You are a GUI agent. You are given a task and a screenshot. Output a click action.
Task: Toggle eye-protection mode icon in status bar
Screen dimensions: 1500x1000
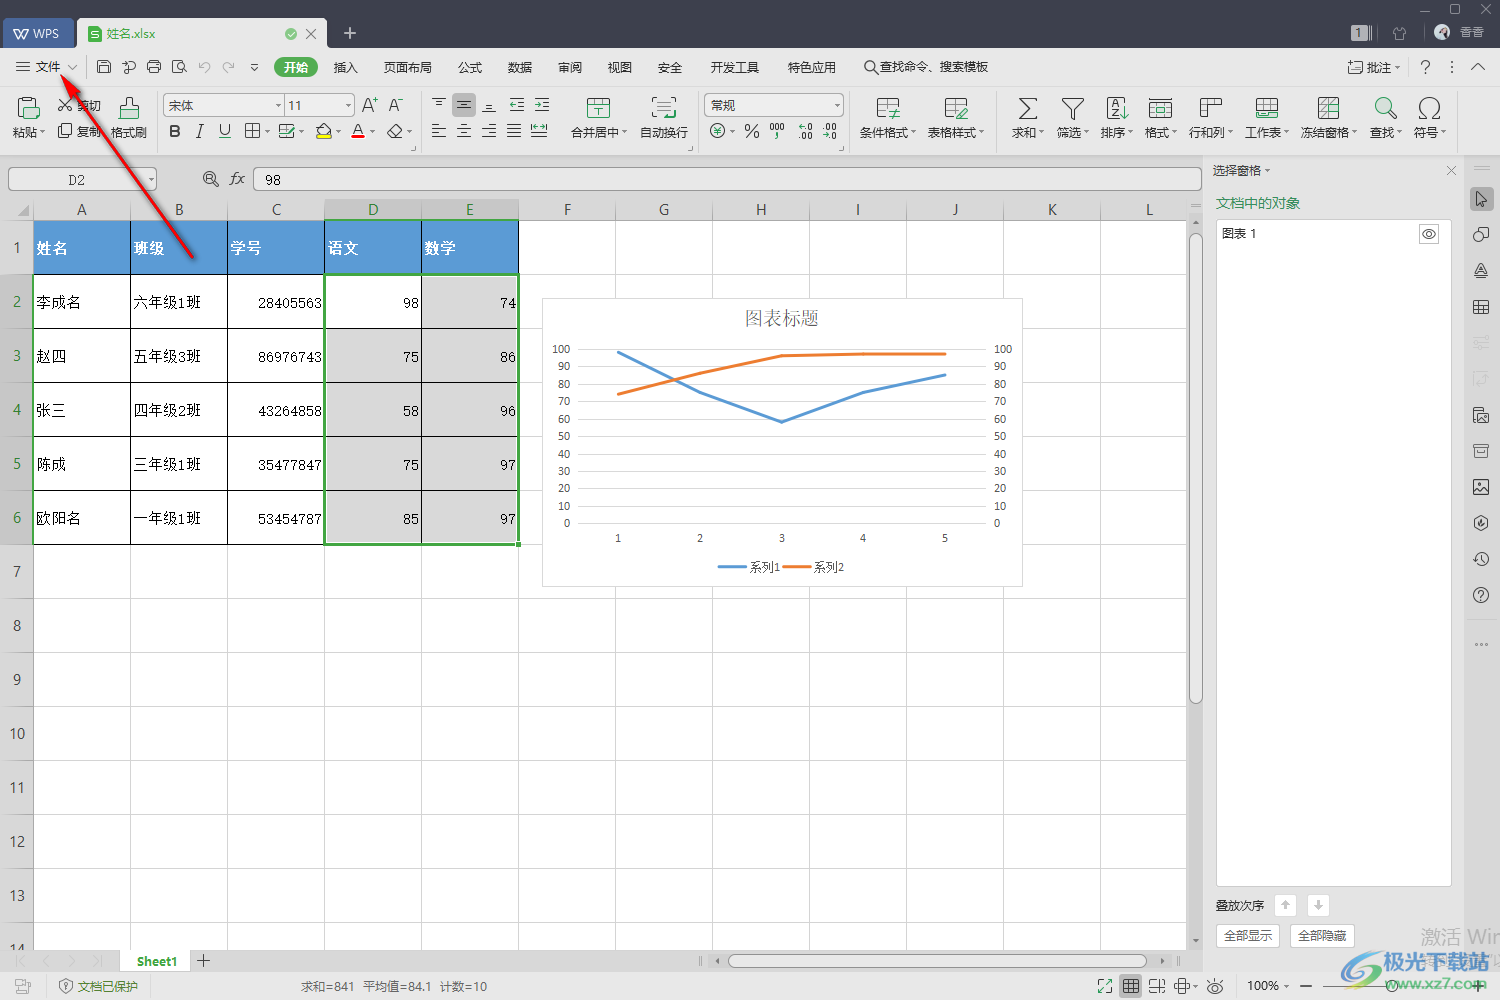(x=1215, y=986)
